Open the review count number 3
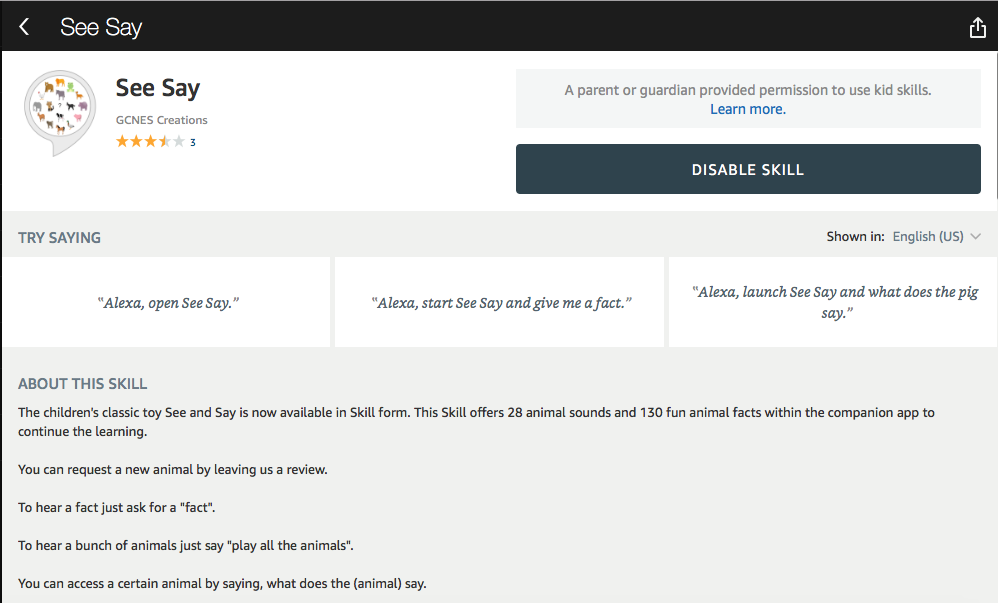This screenshot has height=603, width=998. click(x=193, y=143)
